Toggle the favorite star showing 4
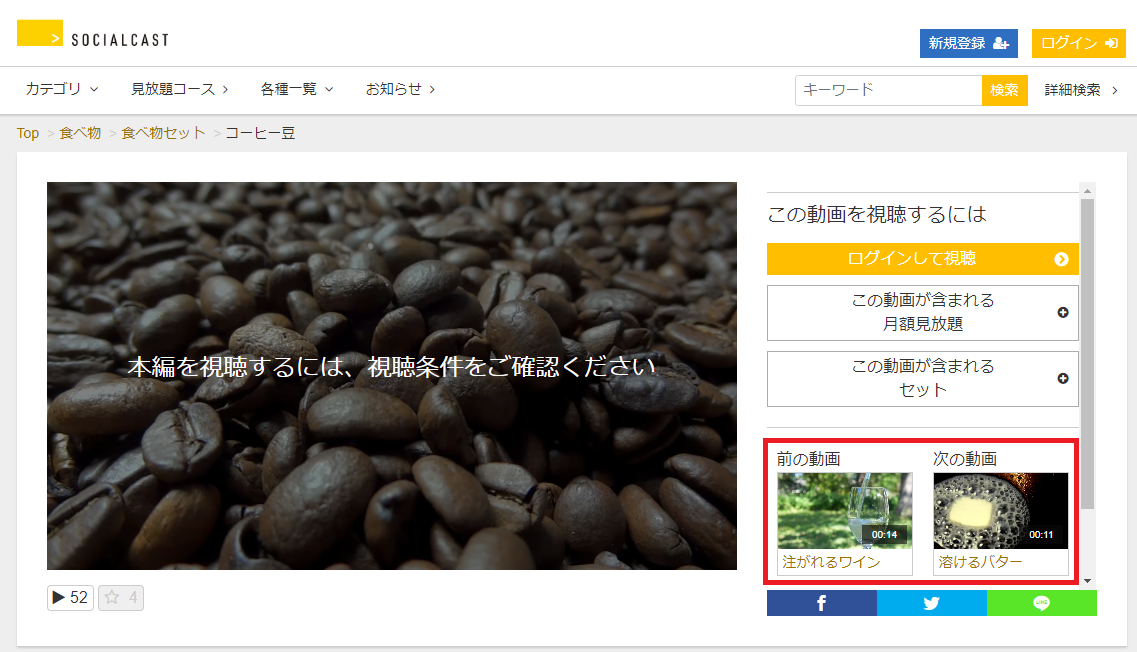This screenshot has height=652, width=1137. [121, 598]
